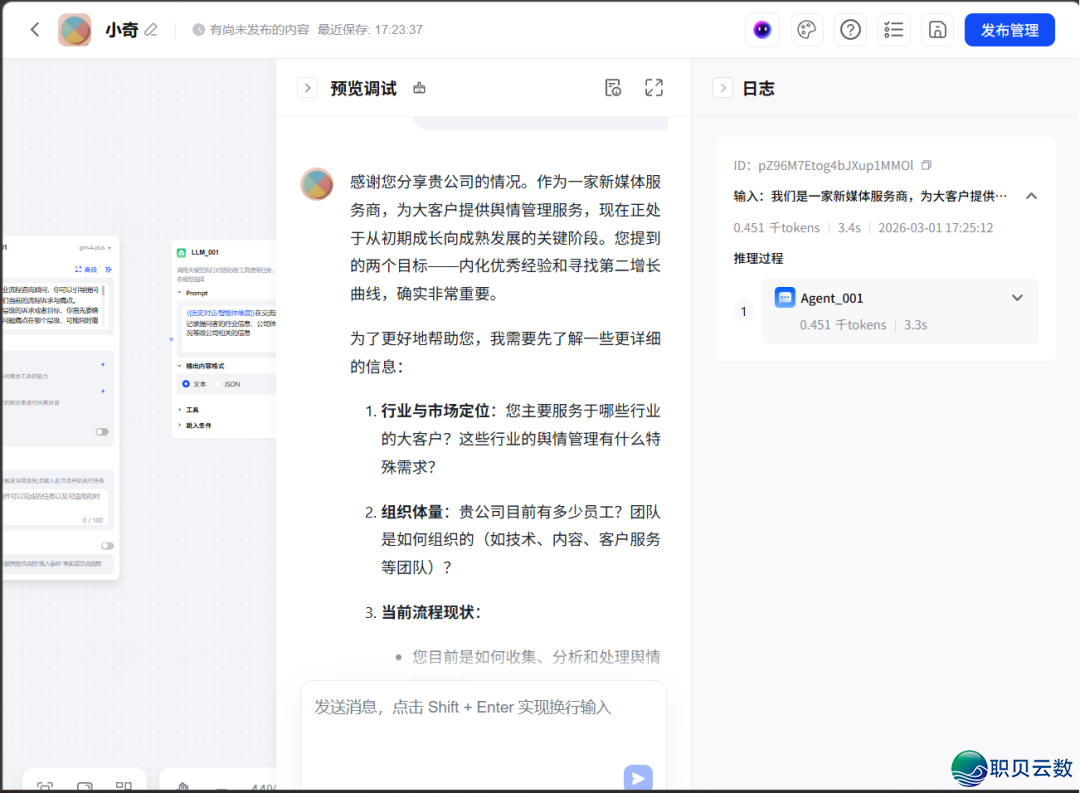1080x793 pixels.
Task: Collapse the 预览调试 panel with its chevron
Action: 307,88
